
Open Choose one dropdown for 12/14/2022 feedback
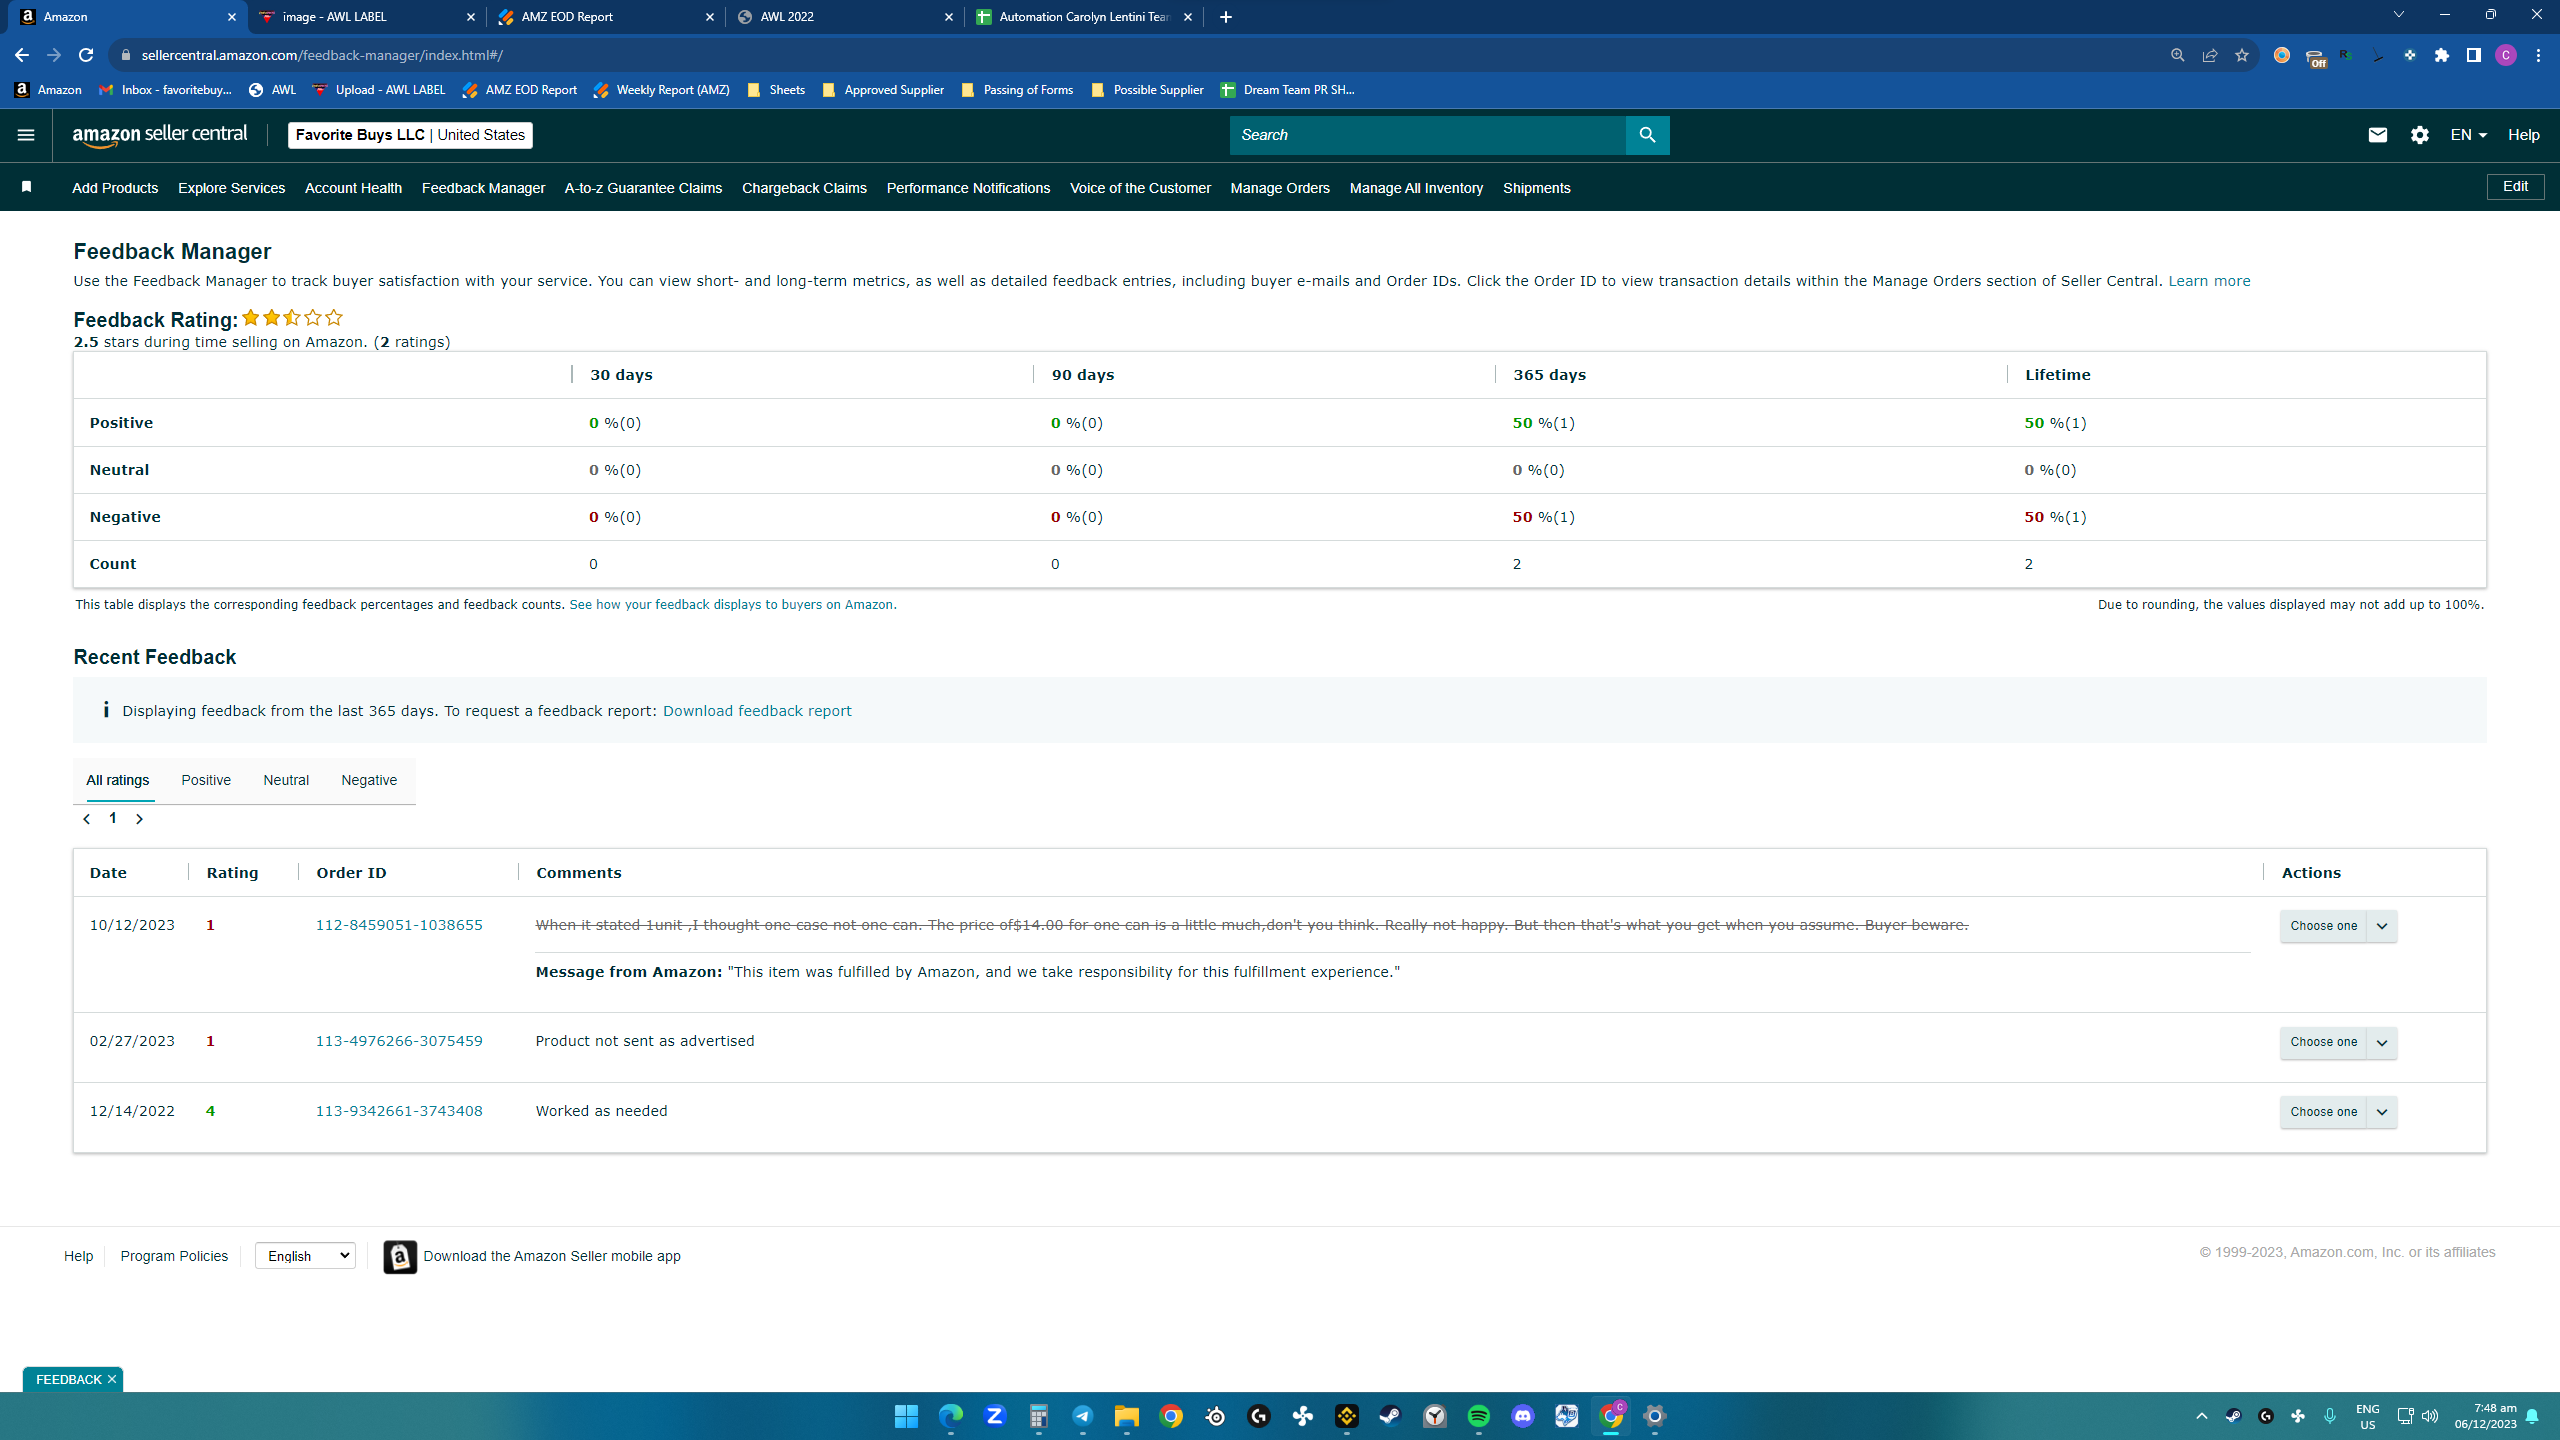(2338, 1112)
